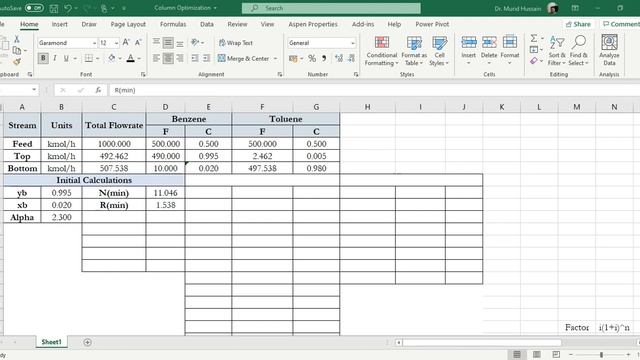Viewport: 640px width, 360px height.
Task: Switch to Page Layout view icon
Action: tap(537, 354)
